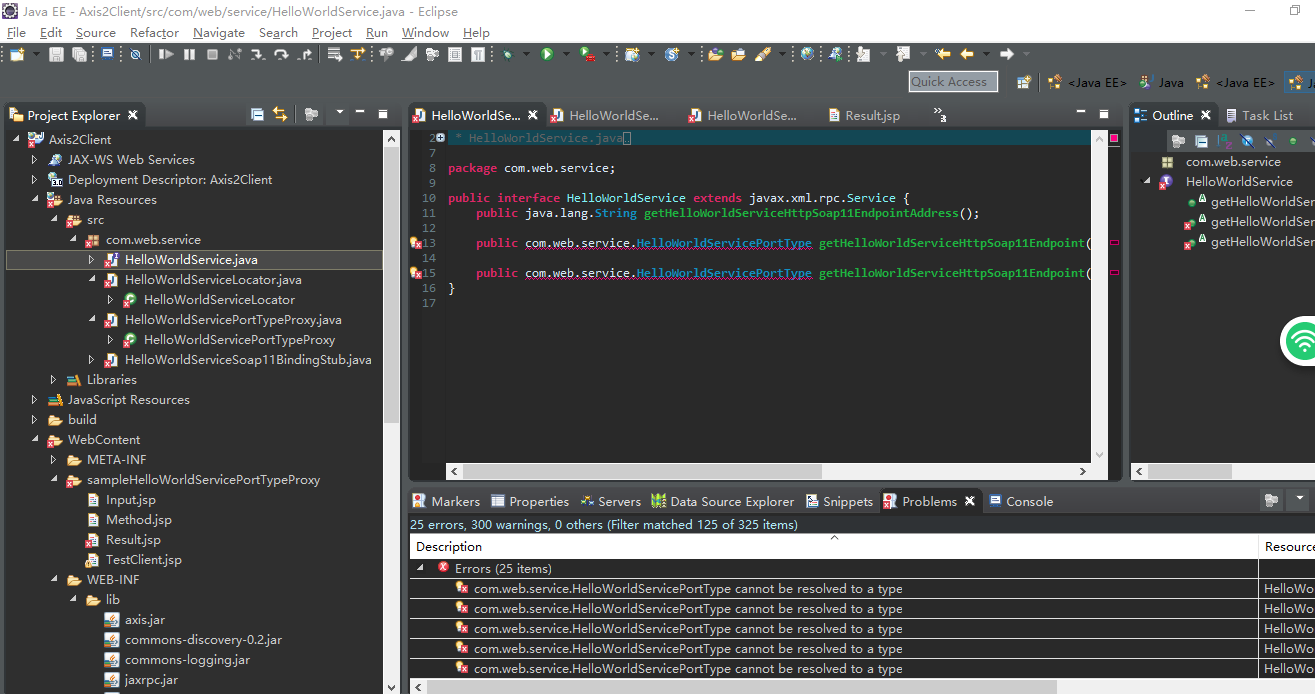Select axis.jar in lib folder

point(134,620)
